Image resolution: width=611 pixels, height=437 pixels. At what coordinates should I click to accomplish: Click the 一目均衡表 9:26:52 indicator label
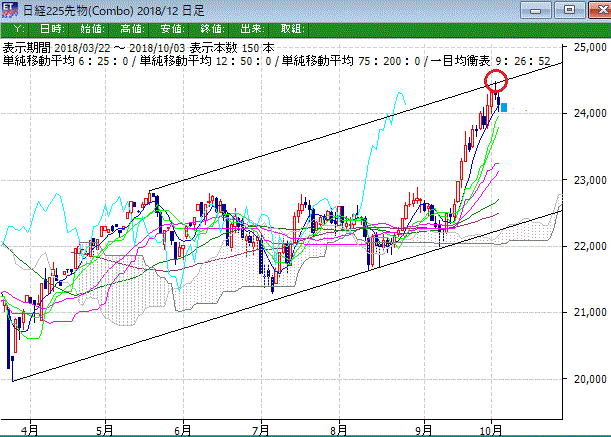coord(490,61)
